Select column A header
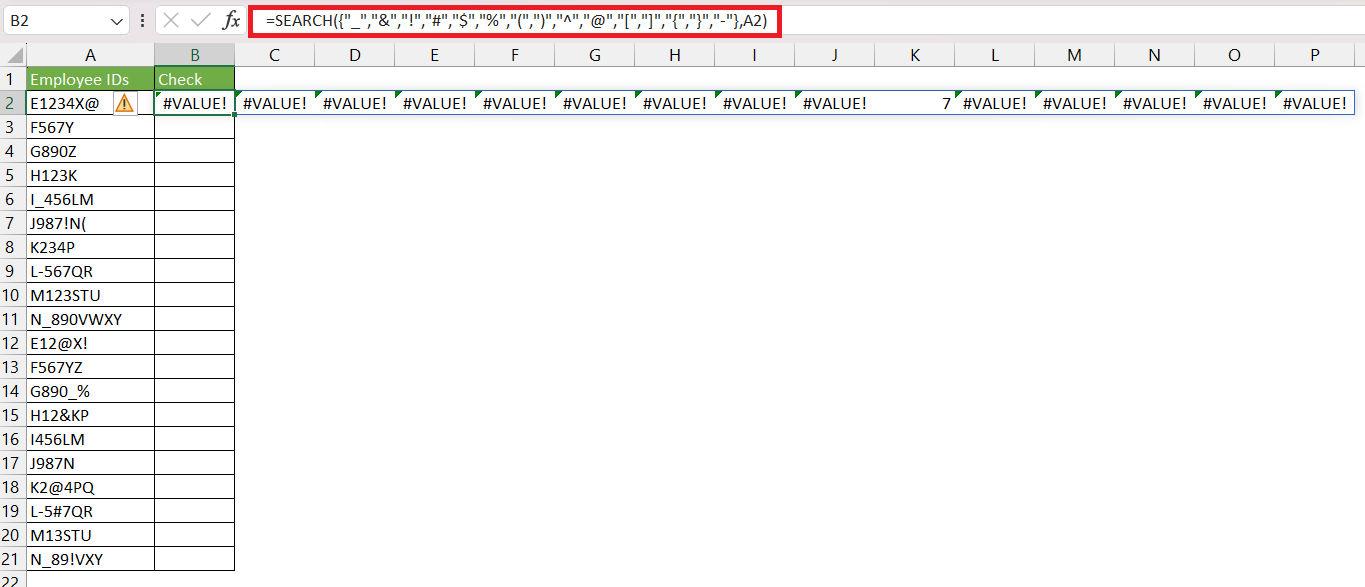This screenshot has height=587, width=1365. click(91, 55)
